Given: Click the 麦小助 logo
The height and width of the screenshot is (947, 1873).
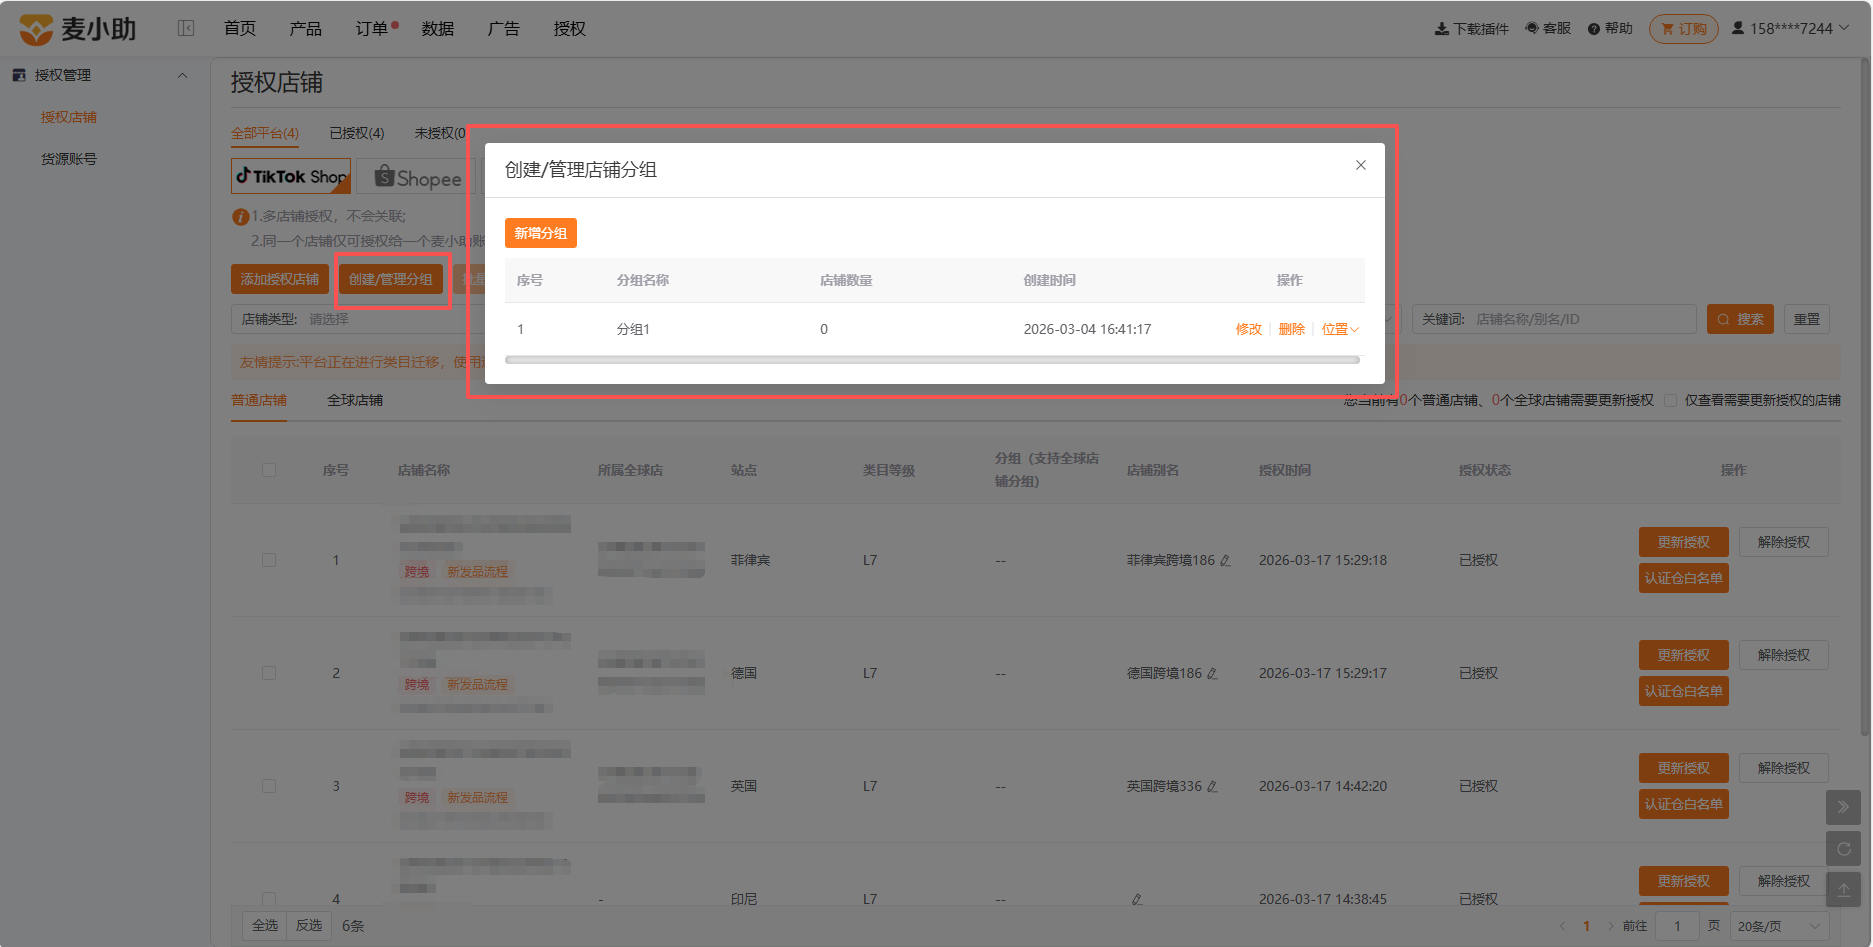Looking at the screenshot, I should coord(77,29).
